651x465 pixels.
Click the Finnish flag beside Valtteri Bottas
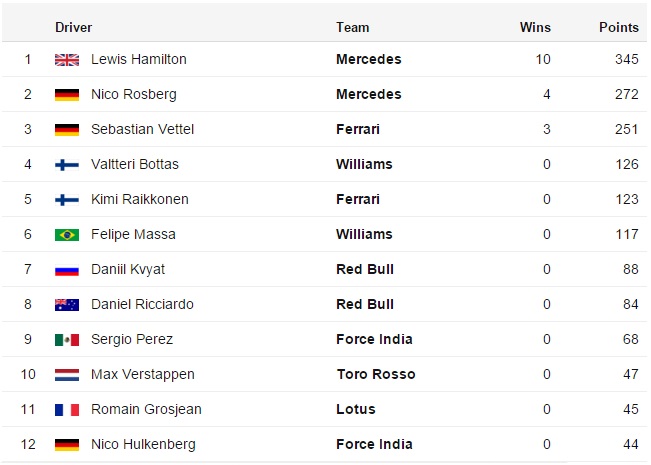point(67,165)
